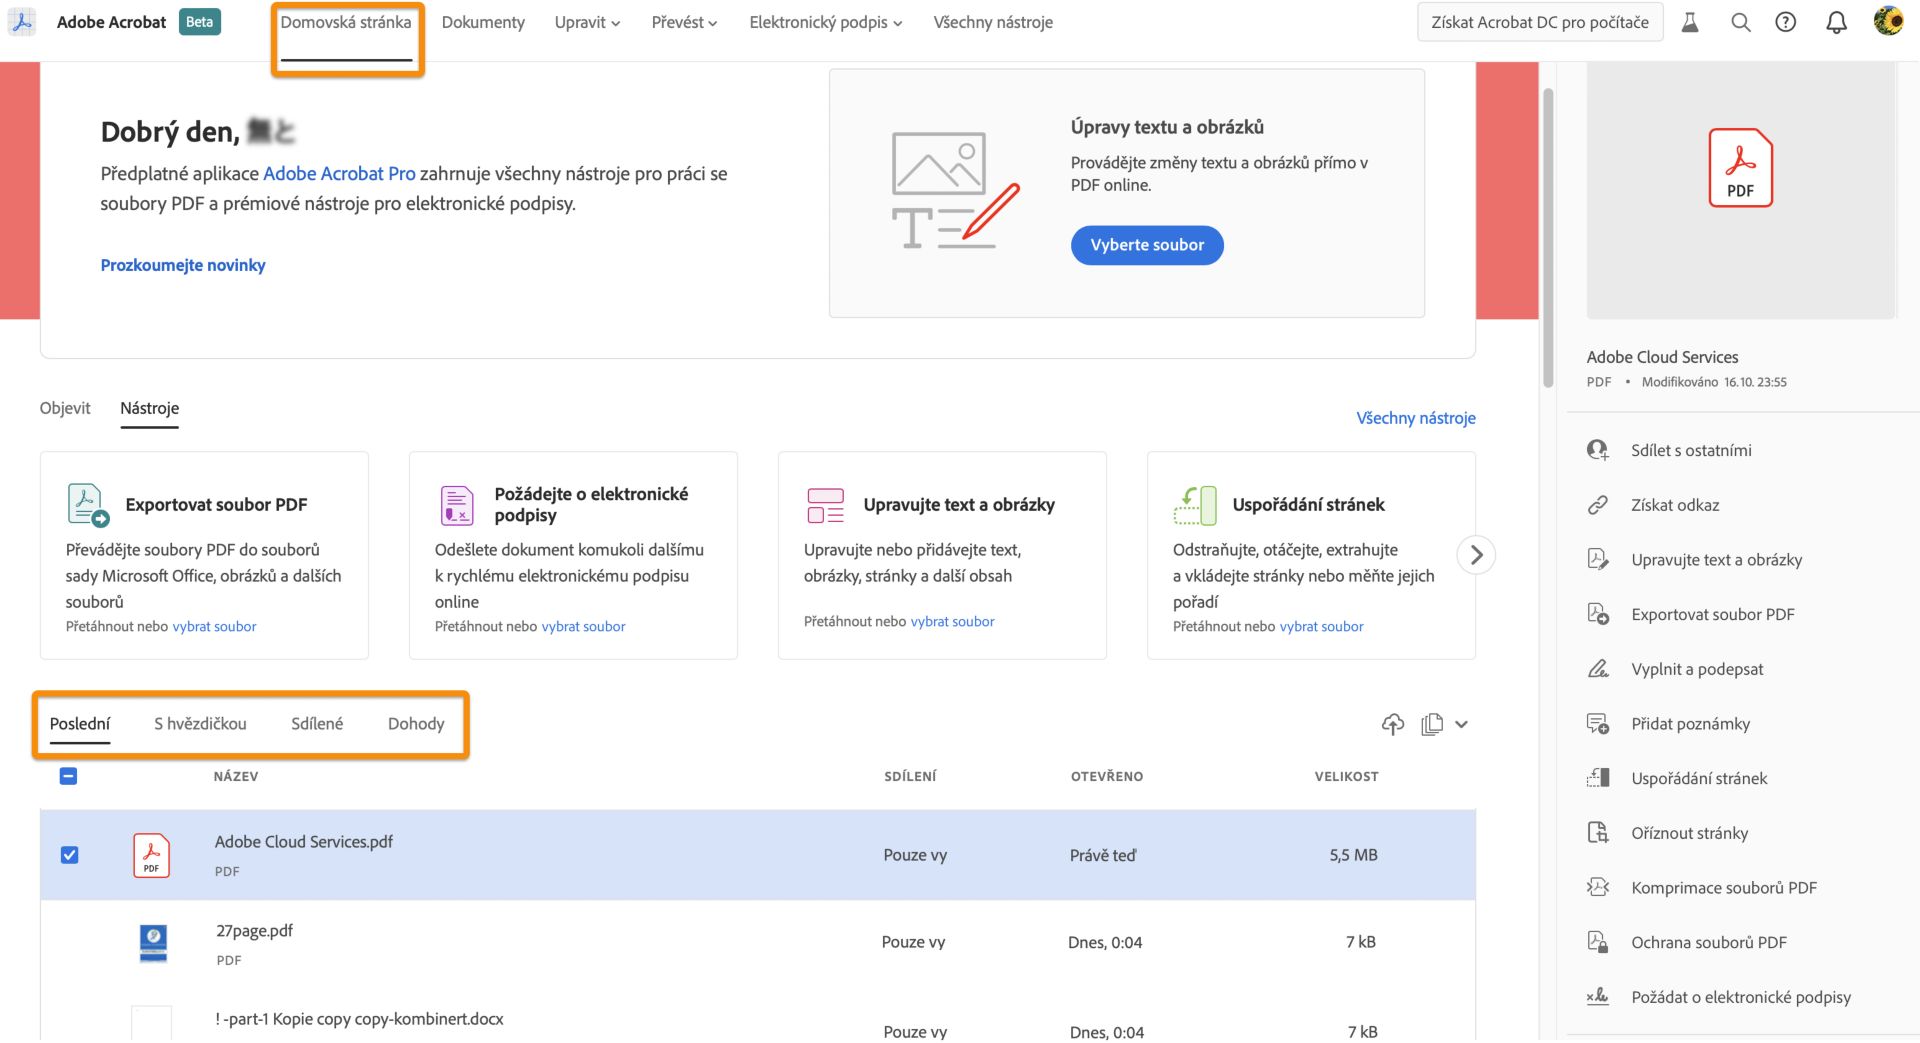Open the dropdown arrow next to copy icon
The width and height of the screenshot is (1920, 1043).
click(1462, 724)
